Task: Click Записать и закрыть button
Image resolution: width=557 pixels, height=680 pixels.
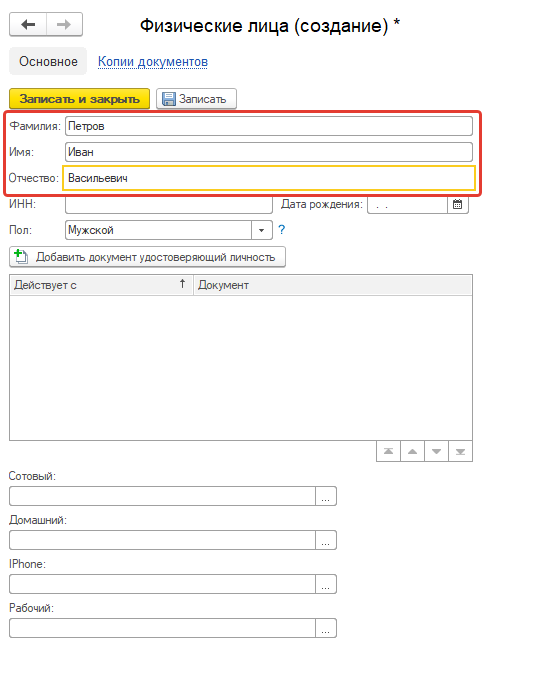Action: point(79,99)
